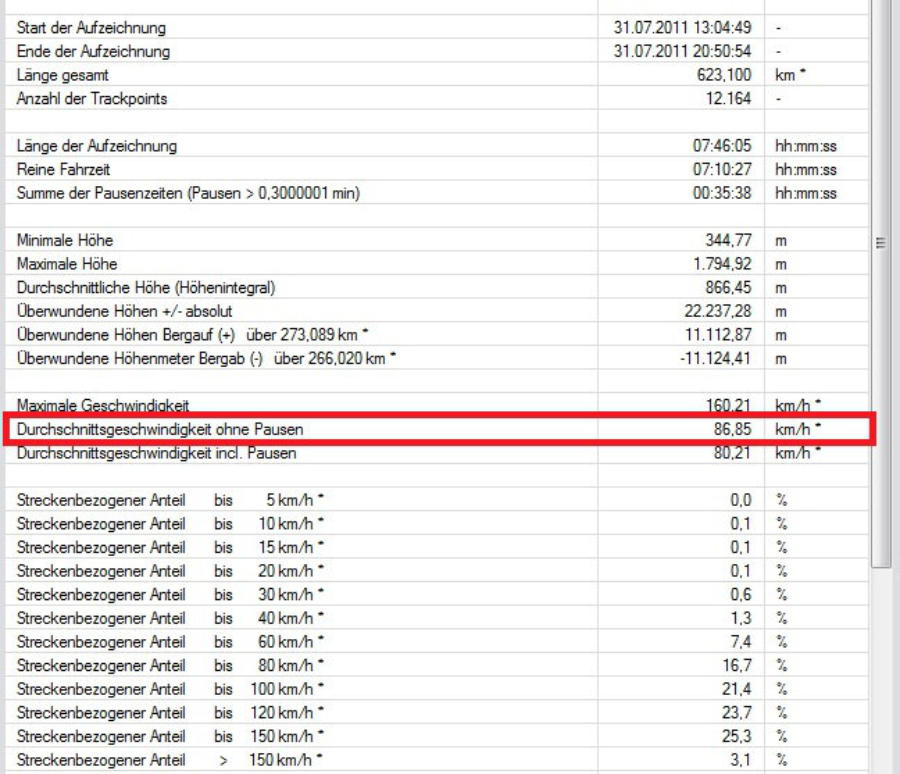The image size is (900, 774).
Task: Select 'Anzahl der Trackpoints' label
Action: coord(92,98)
